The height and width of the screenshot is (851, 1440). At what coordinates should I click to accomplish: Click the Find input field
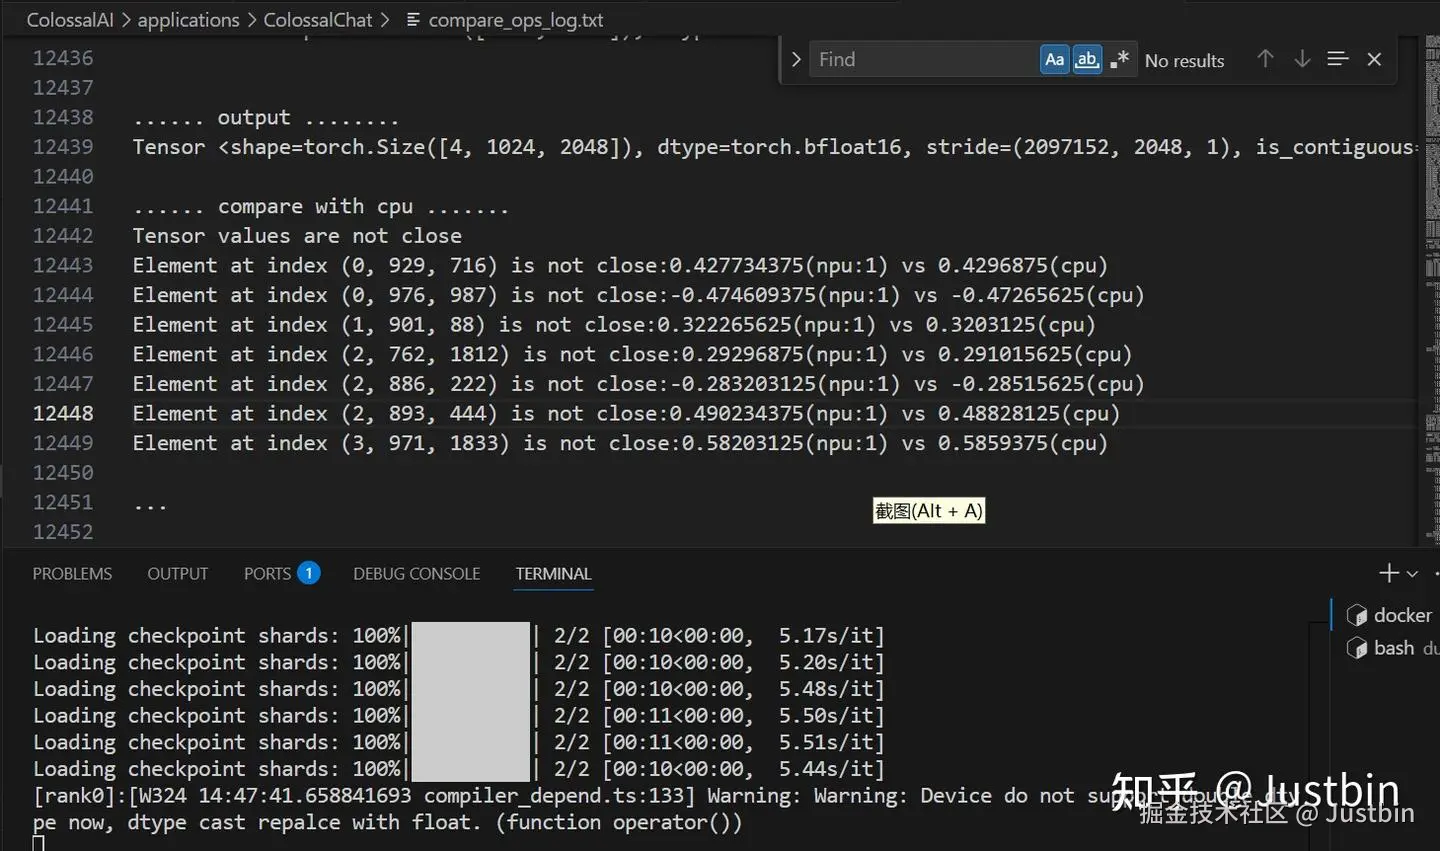[924, 59]
